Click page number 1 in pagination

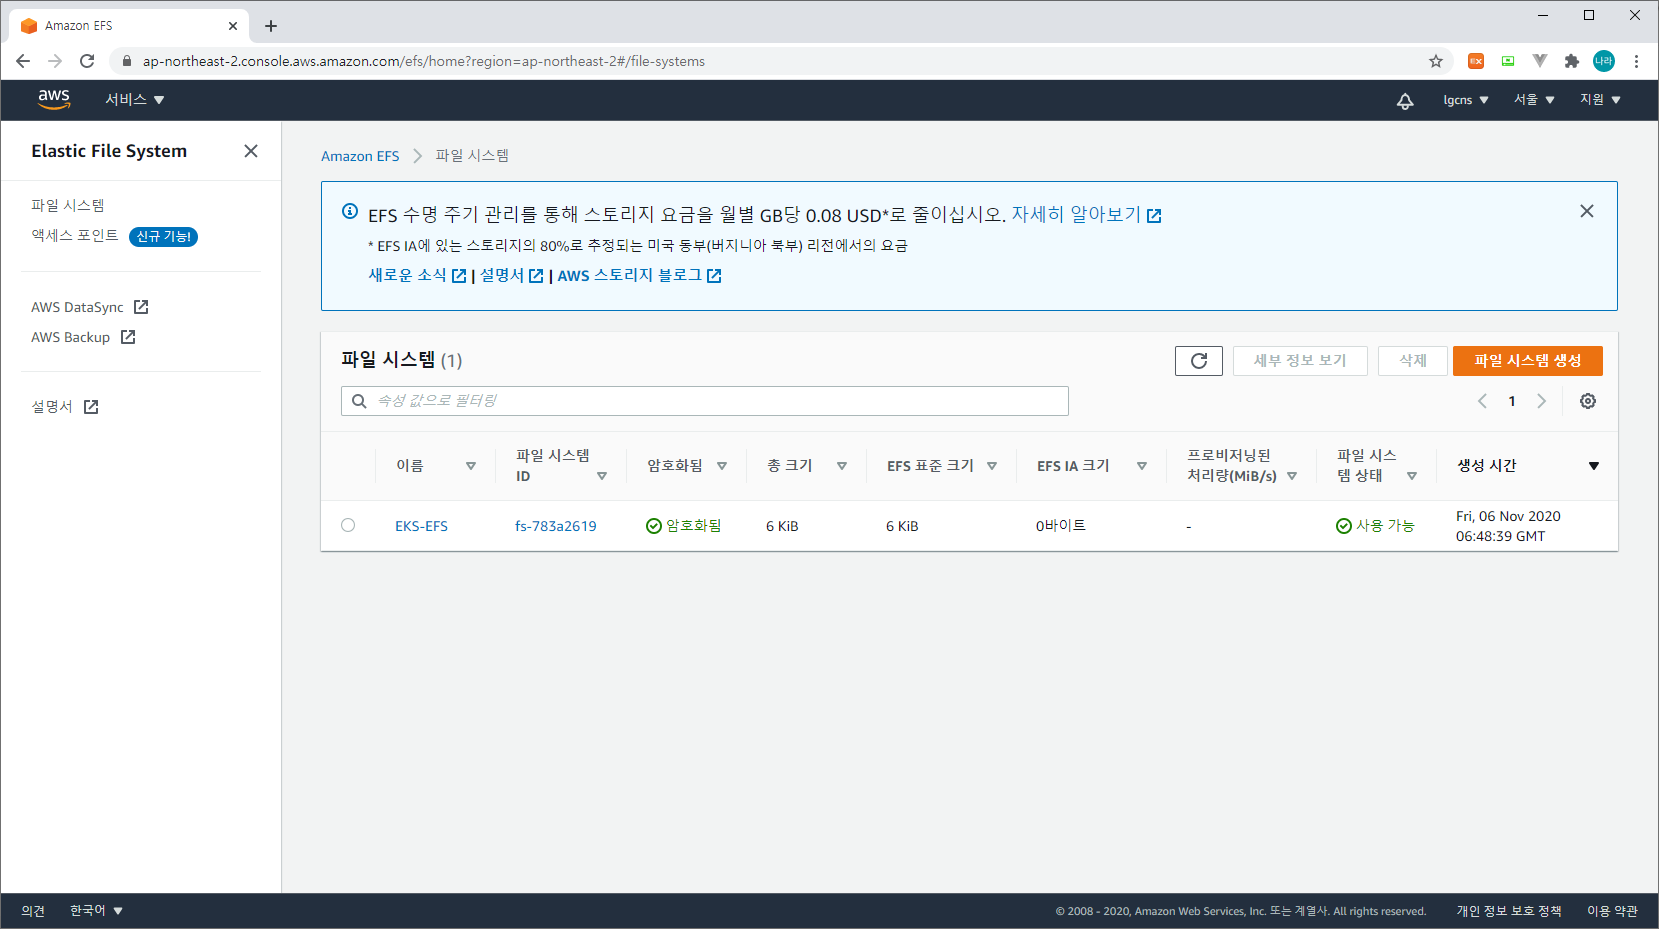click(x=1512, y=401)
